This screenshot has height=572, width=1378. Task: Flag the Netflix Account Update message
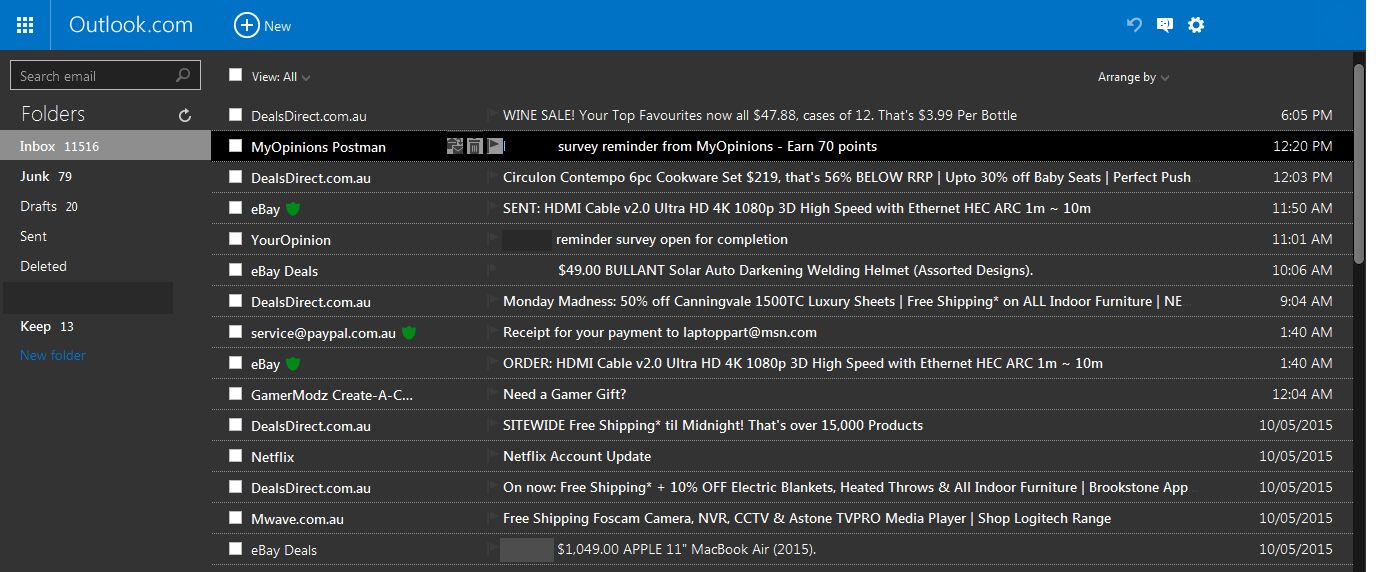click(x=492, y=456)
